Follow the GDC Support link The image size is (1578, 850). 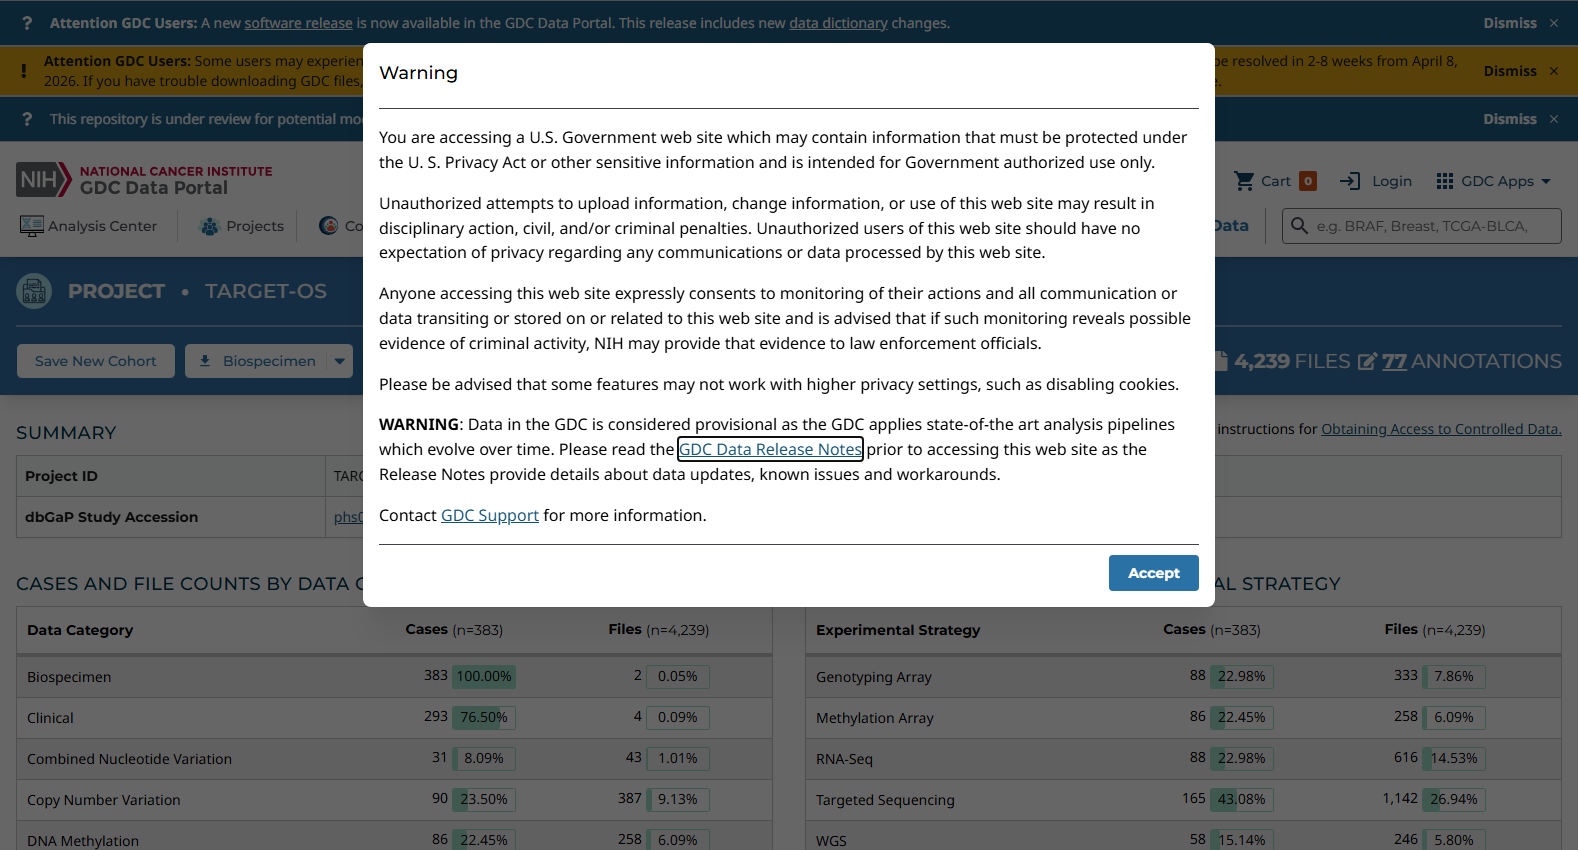[490, 516]
